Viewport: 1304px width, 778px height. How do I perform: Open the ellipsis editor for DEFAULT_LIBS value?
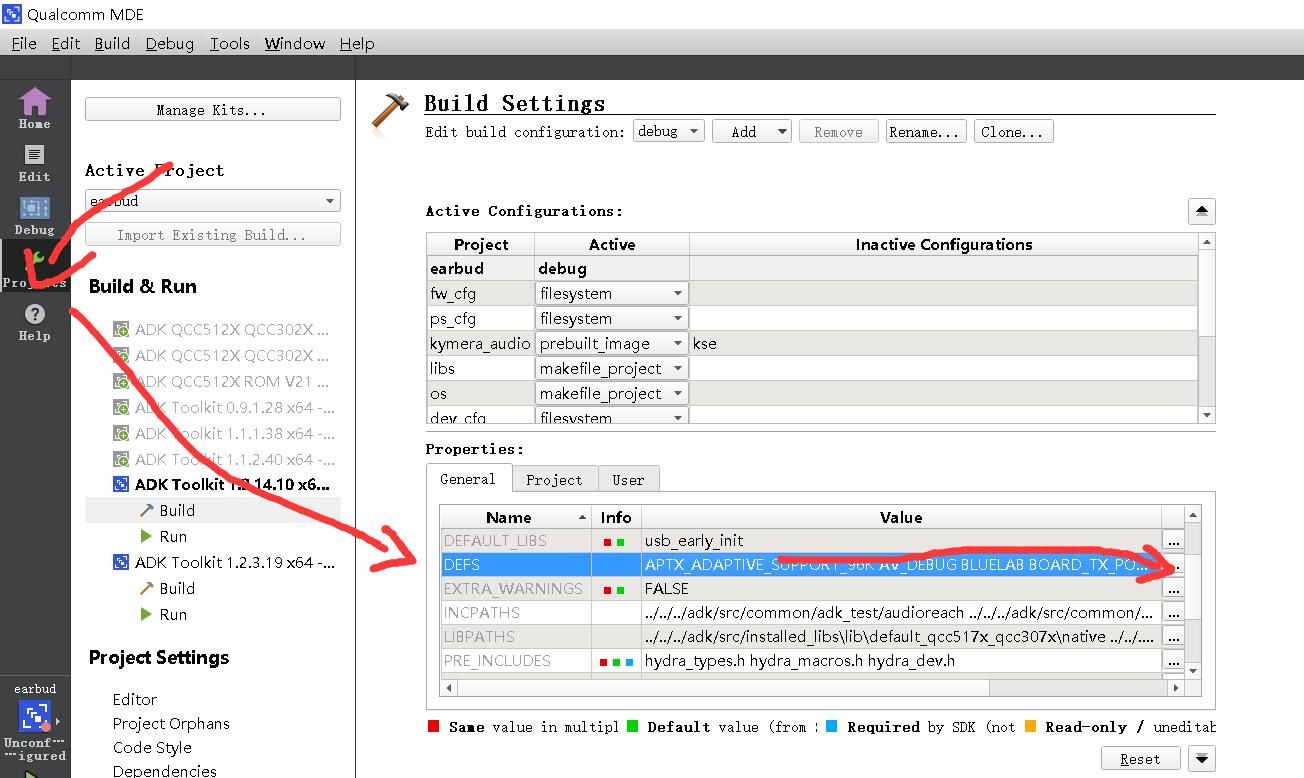pyautogui.click(x=1173, y=541)
